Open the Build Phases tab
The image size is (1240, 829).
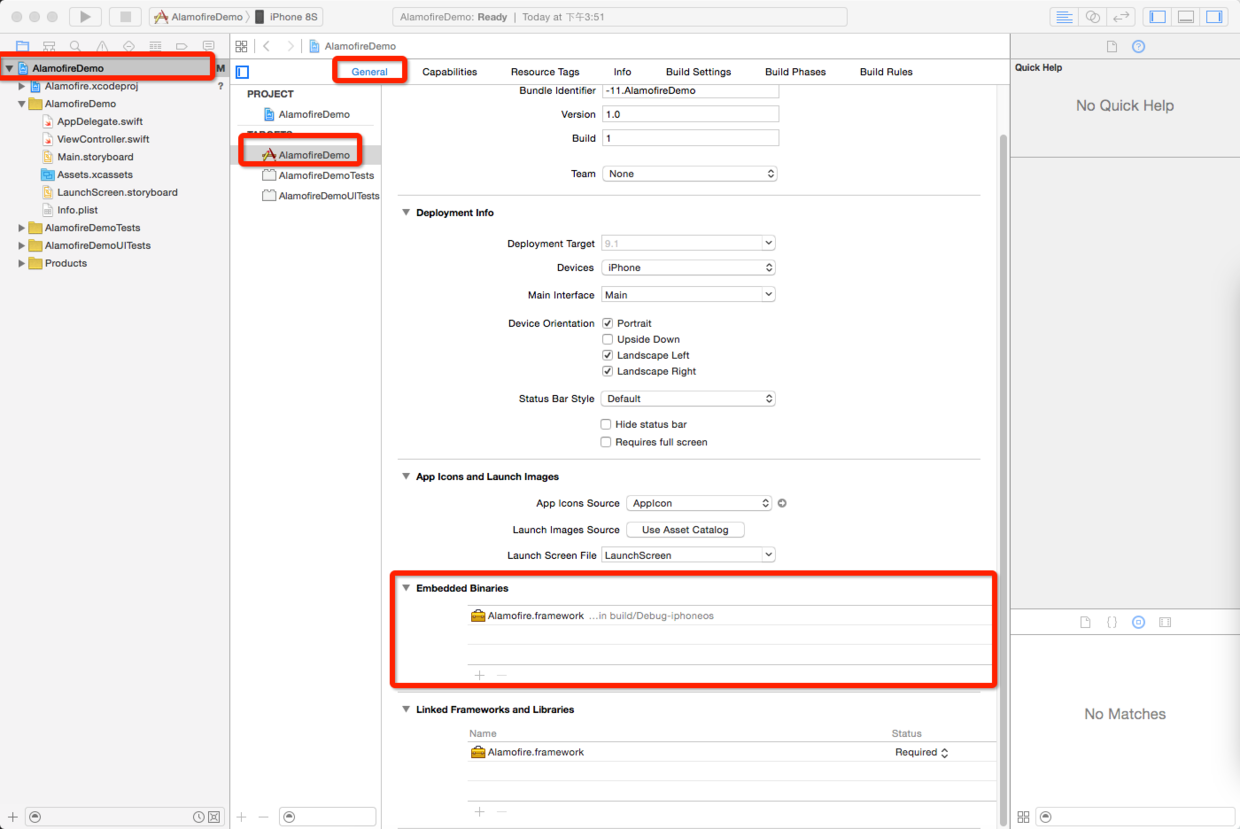click(795, 72)
